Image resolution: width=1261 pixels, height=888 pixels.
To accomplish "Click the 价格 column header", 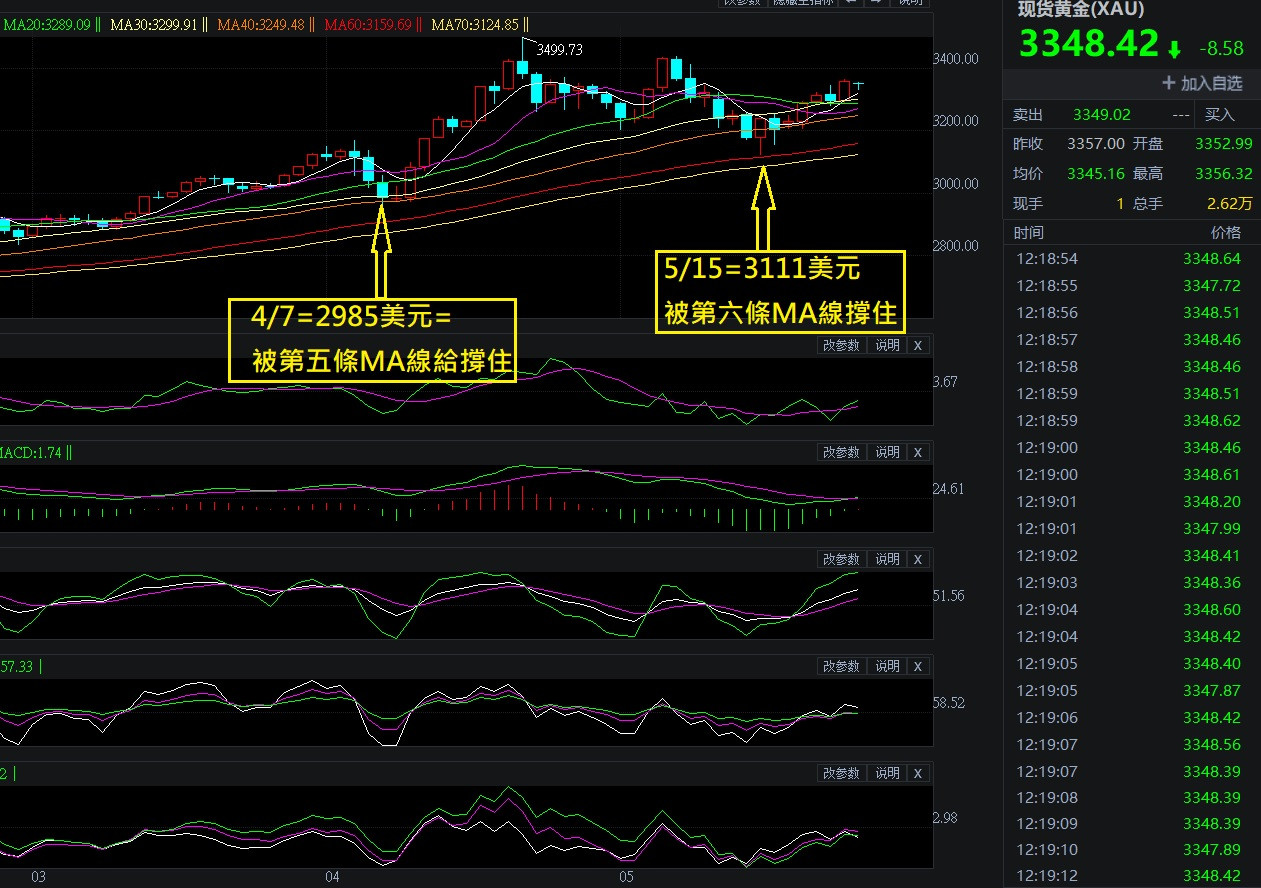I will click(x=1225, y=232).
